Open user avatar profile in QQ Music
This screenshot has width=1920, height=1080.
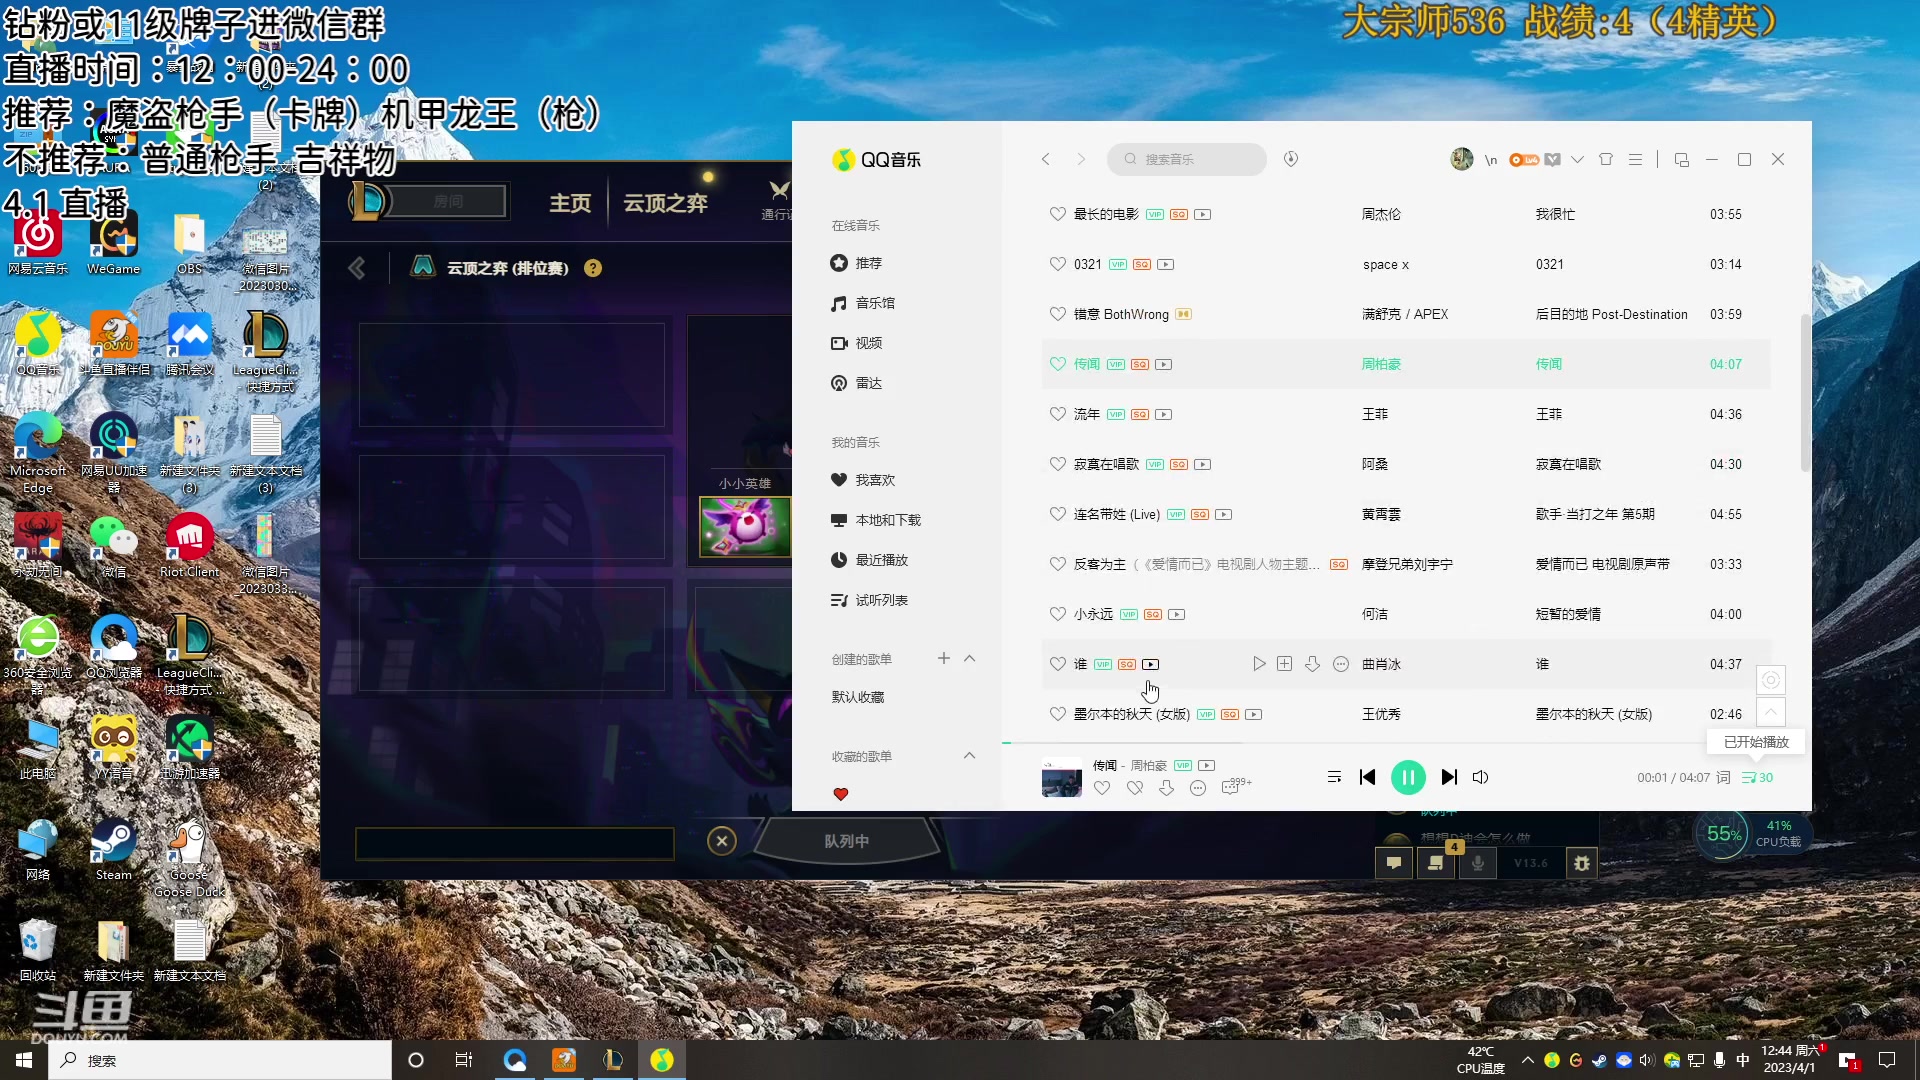click(1462, 159)
